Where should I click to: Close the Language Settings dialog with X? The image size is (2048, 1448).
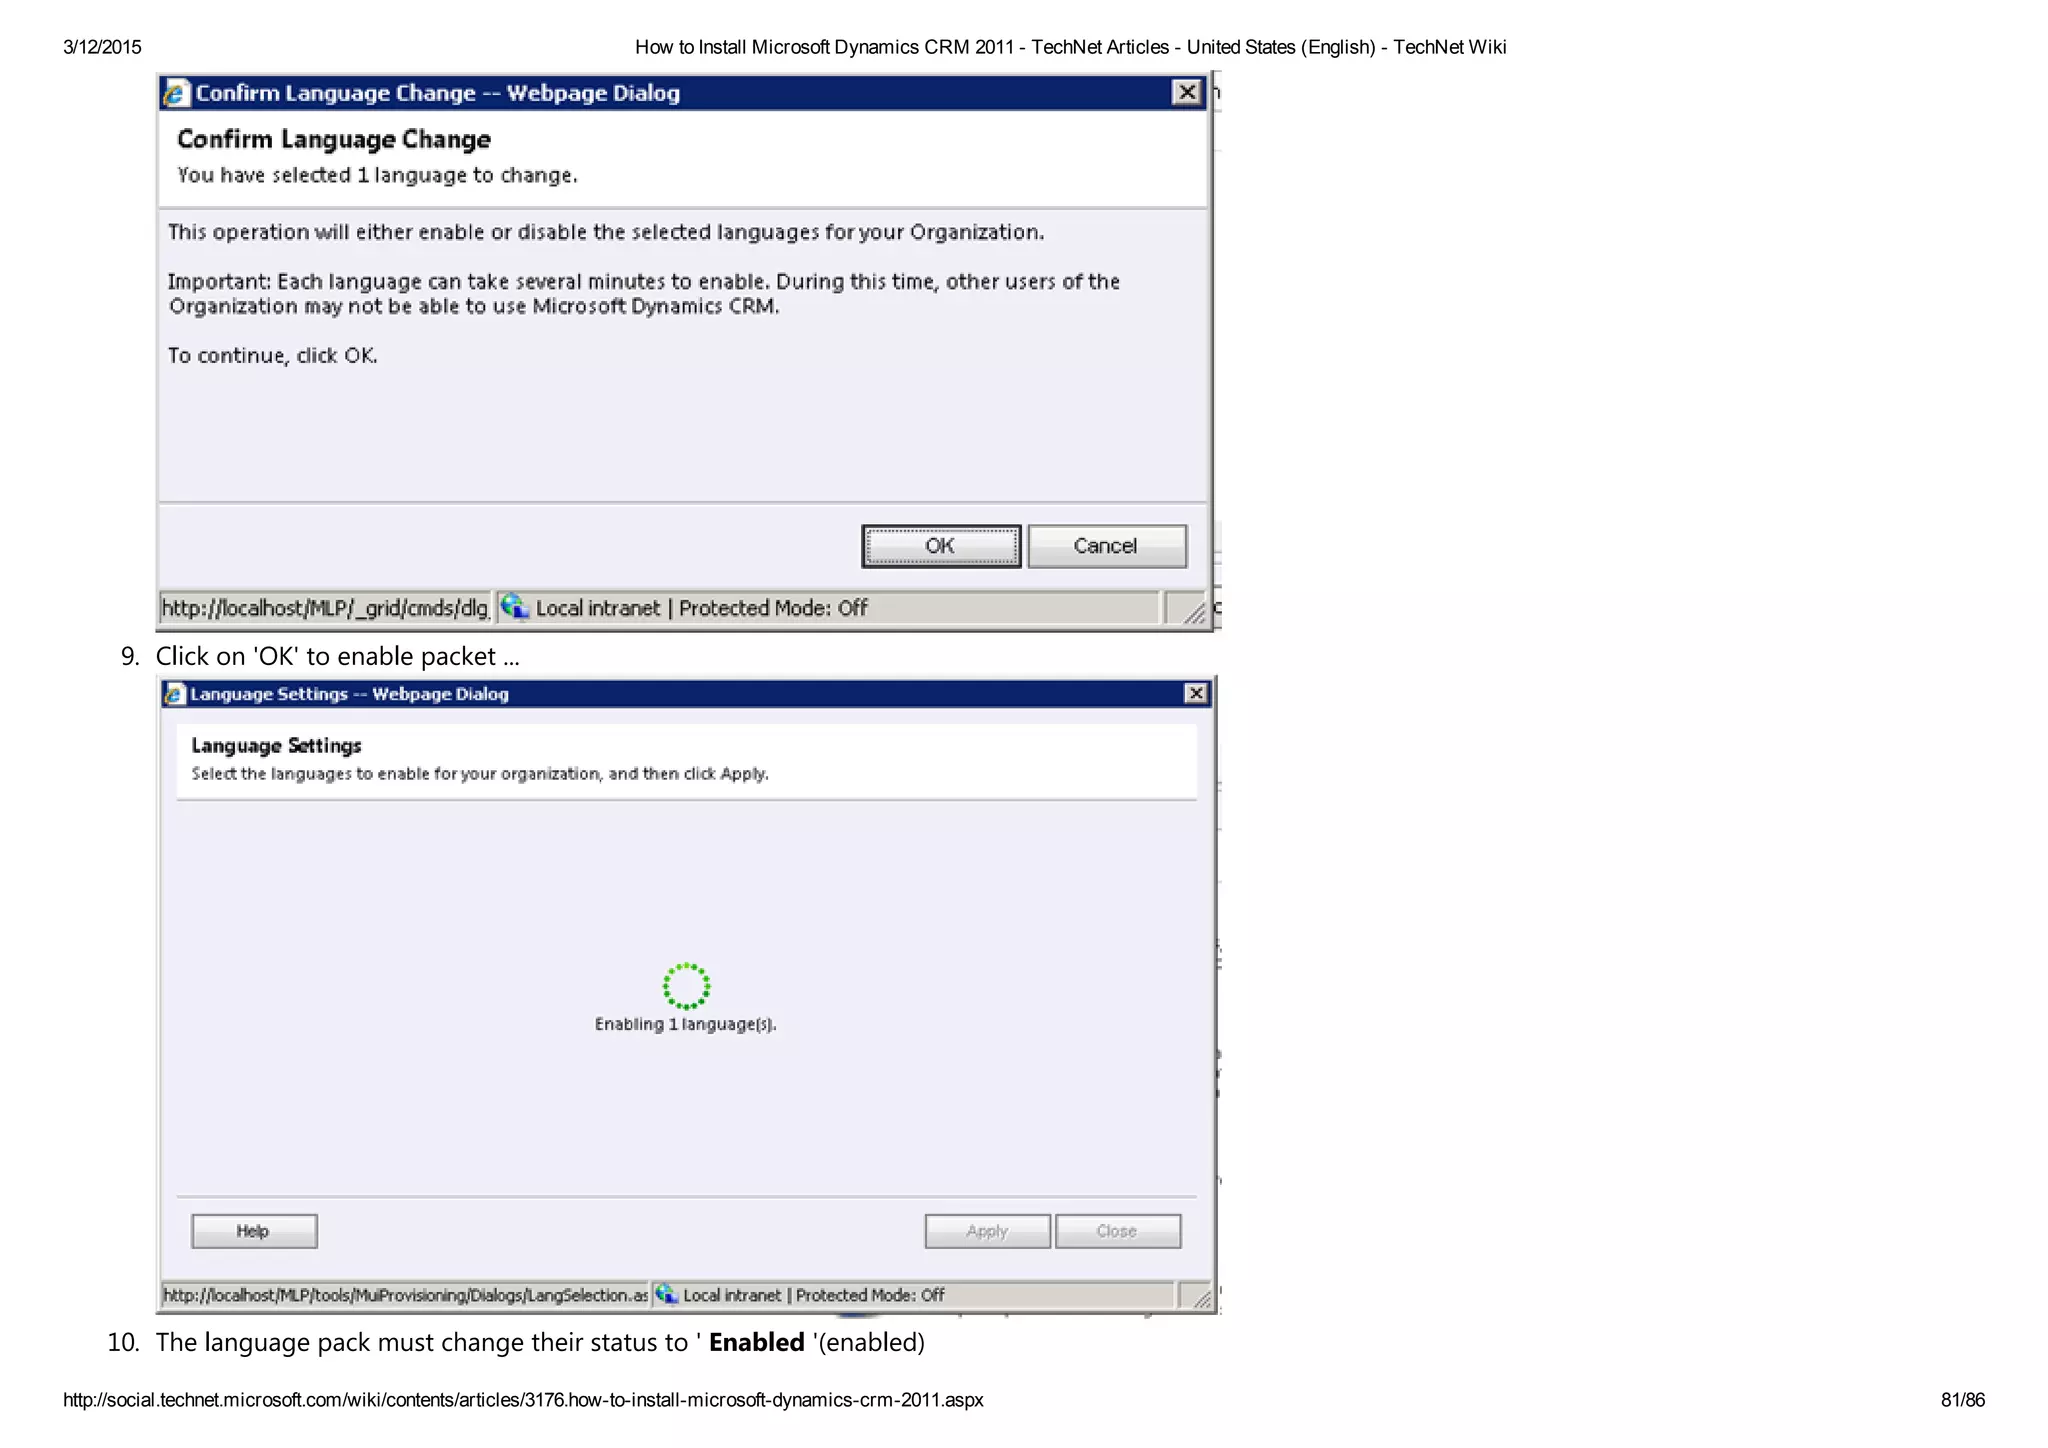coord(1195,693)
